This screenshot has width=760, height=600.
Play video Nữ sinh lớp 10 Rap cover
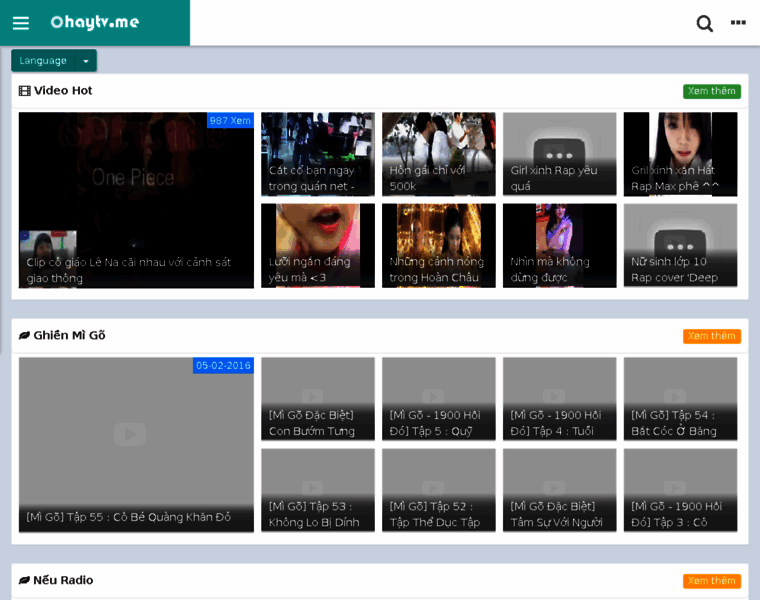[x=681, y=245]
